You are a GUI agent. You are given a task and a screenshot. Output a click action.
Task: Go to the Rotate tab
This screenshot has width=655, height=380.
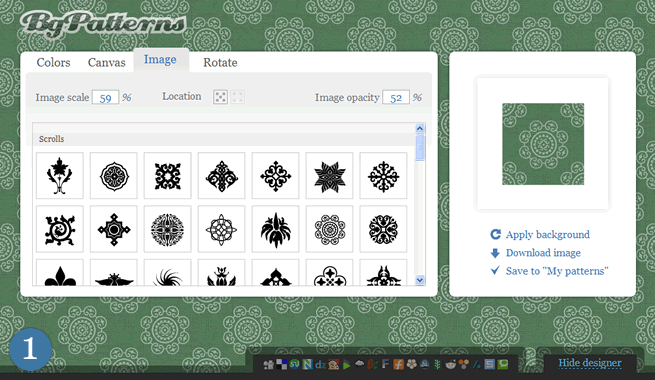point(220,62)
